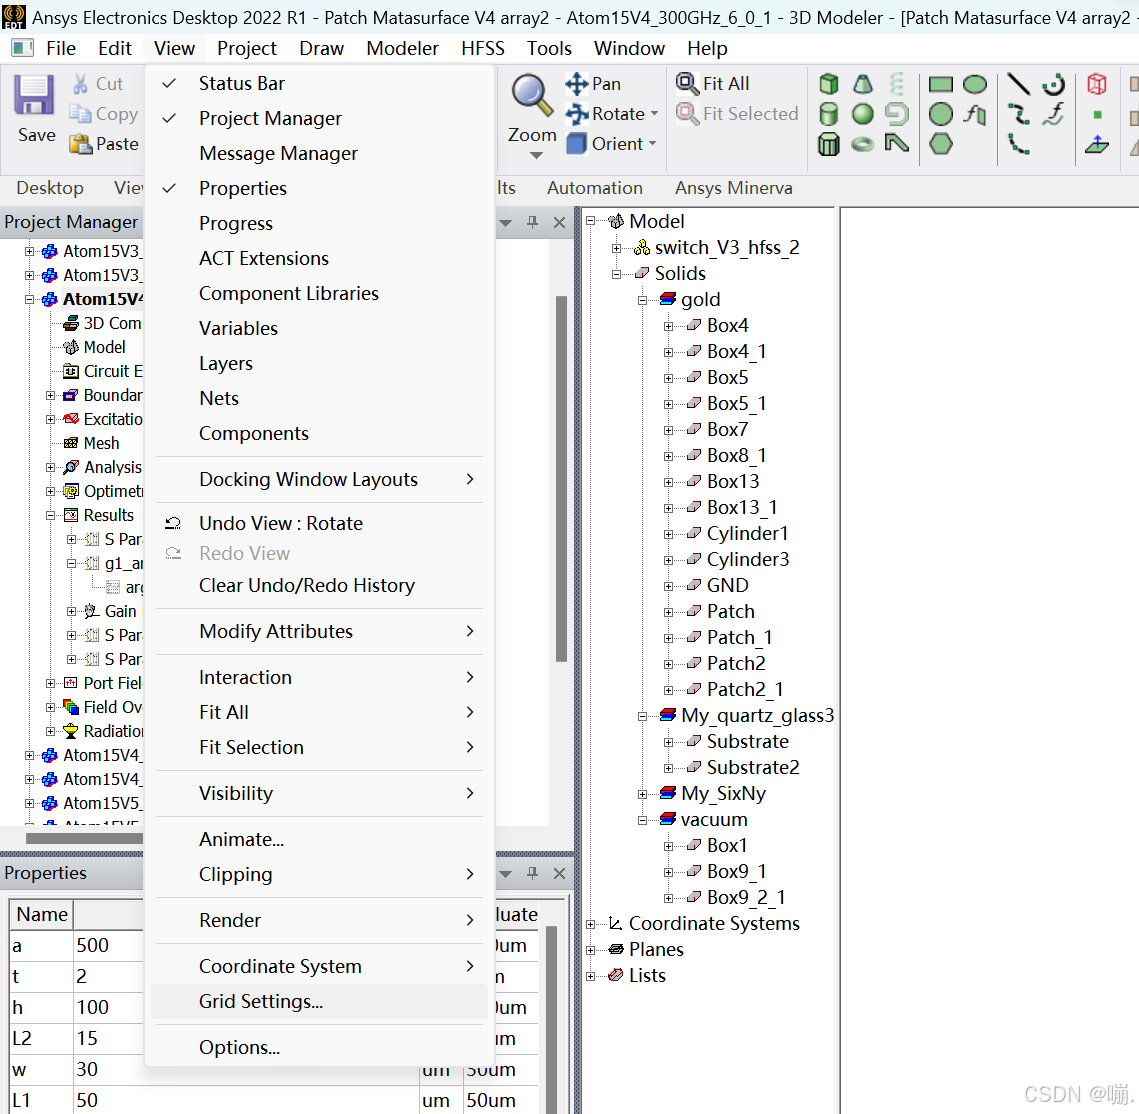This screenshot has width=1139, height=1114.
Task: Collapse the gold material node
Action: pos(643,300)
